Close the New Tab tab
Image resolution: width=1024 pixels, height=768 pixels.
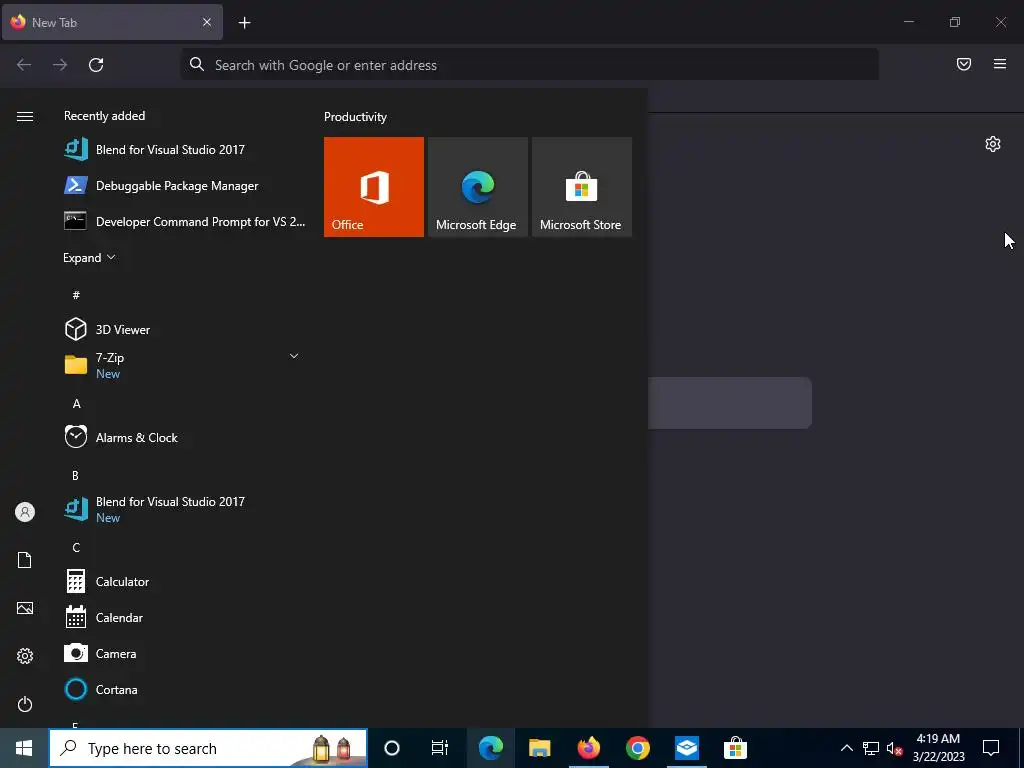coord(207,22)
